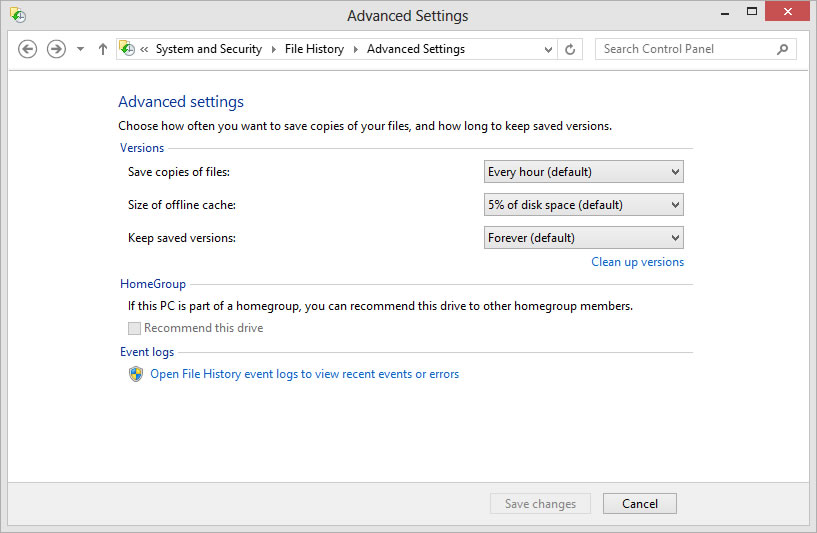Click the Back navigation arrow
The height and width of the screenshot is (533, 817).
coord(28,49)
